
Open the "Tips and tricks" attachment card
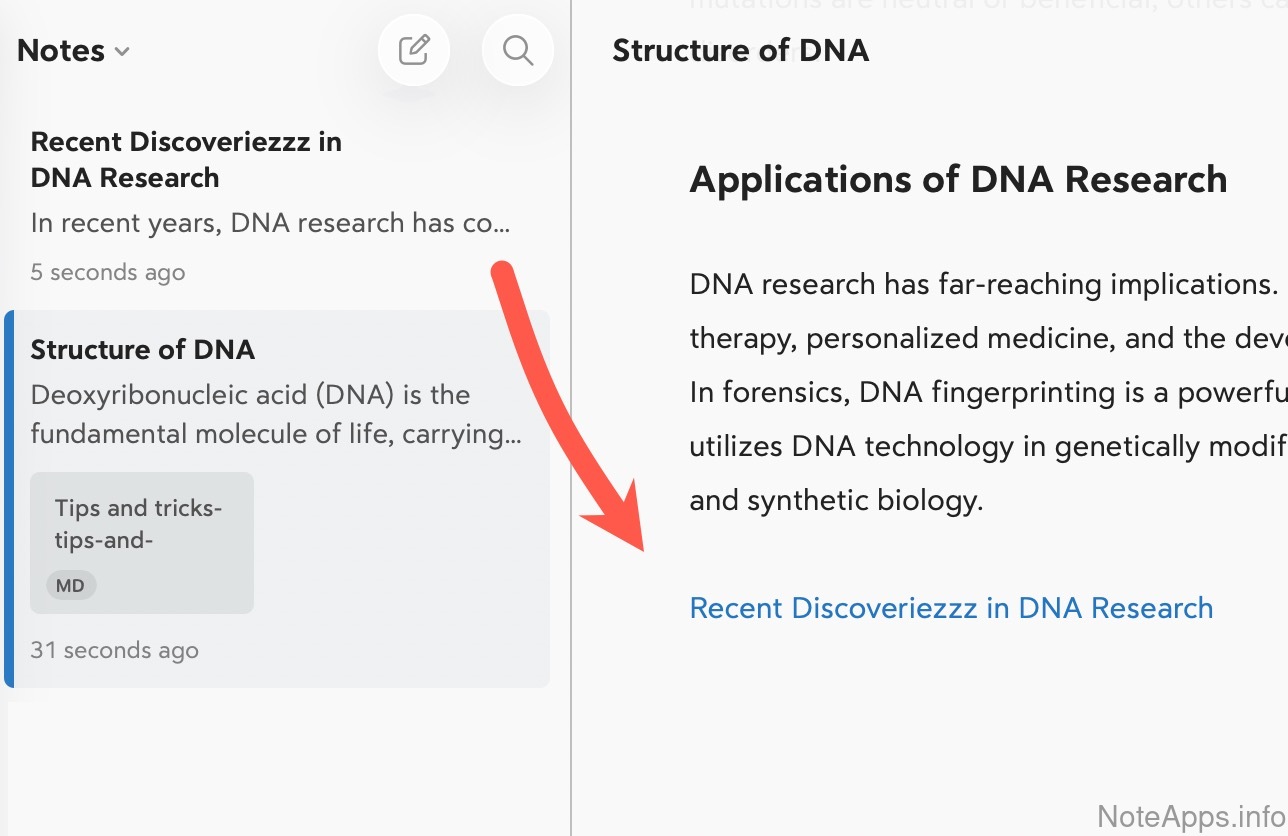coord(141,524)
